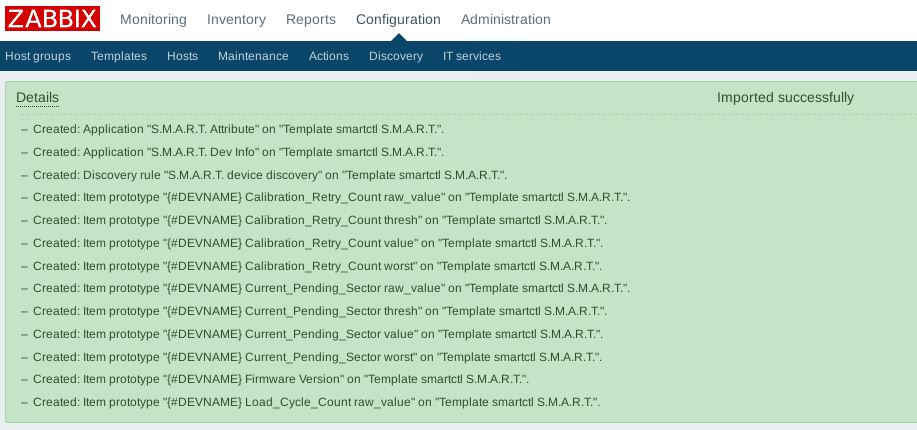
Task: Select the Configuration menu
Action: click(x=398, y=19)
